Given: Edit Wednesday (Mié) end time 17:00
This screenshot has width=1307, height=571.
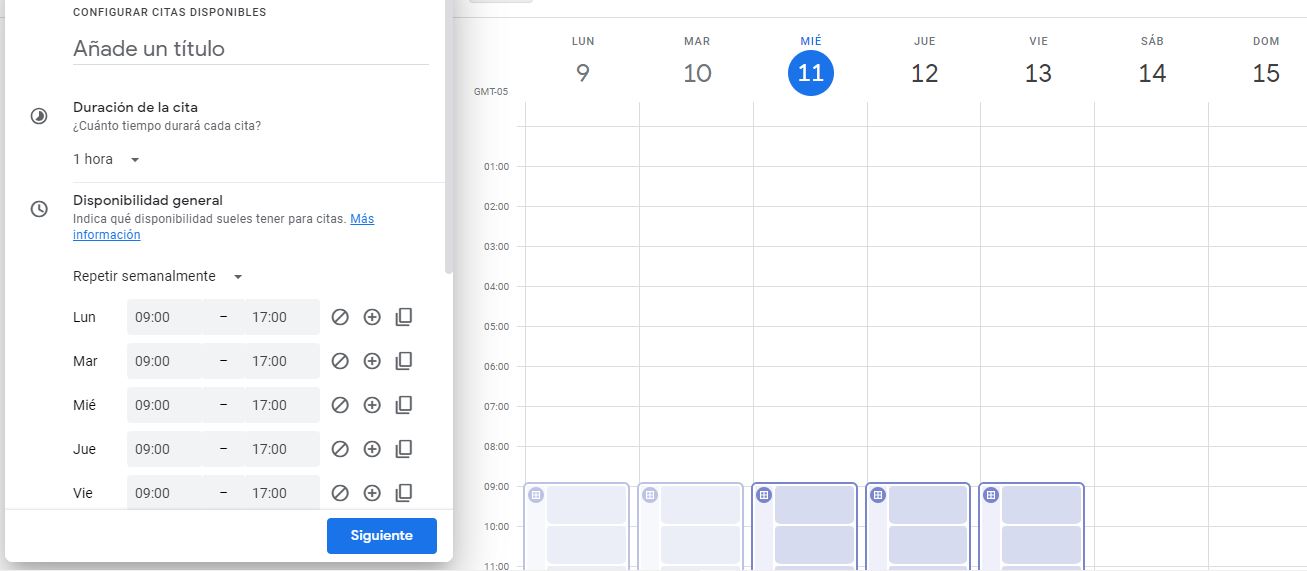Looking at the screenshot, I should 282,405.
